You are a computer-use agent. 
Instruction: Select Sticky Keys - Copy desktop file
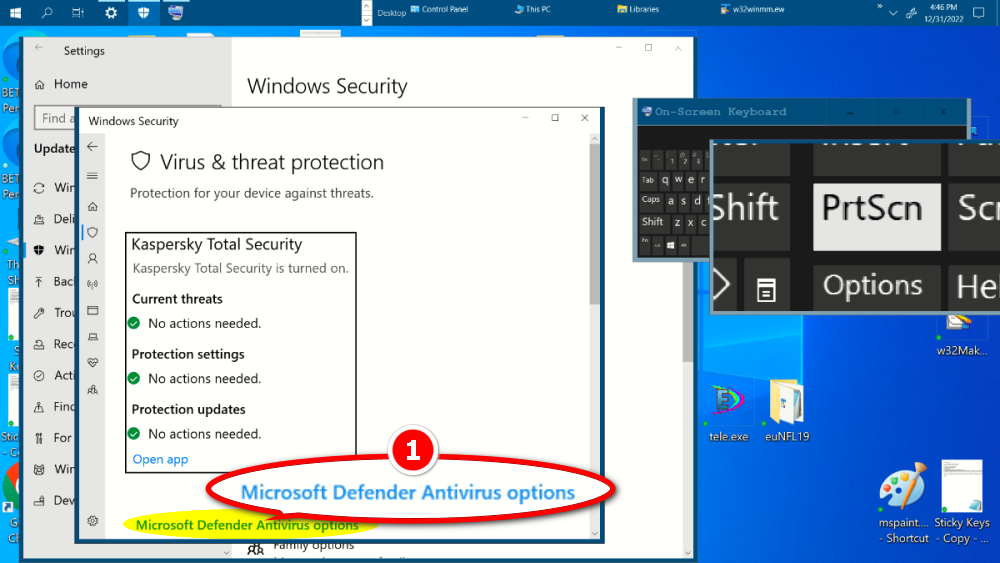(x=962, y=502)
